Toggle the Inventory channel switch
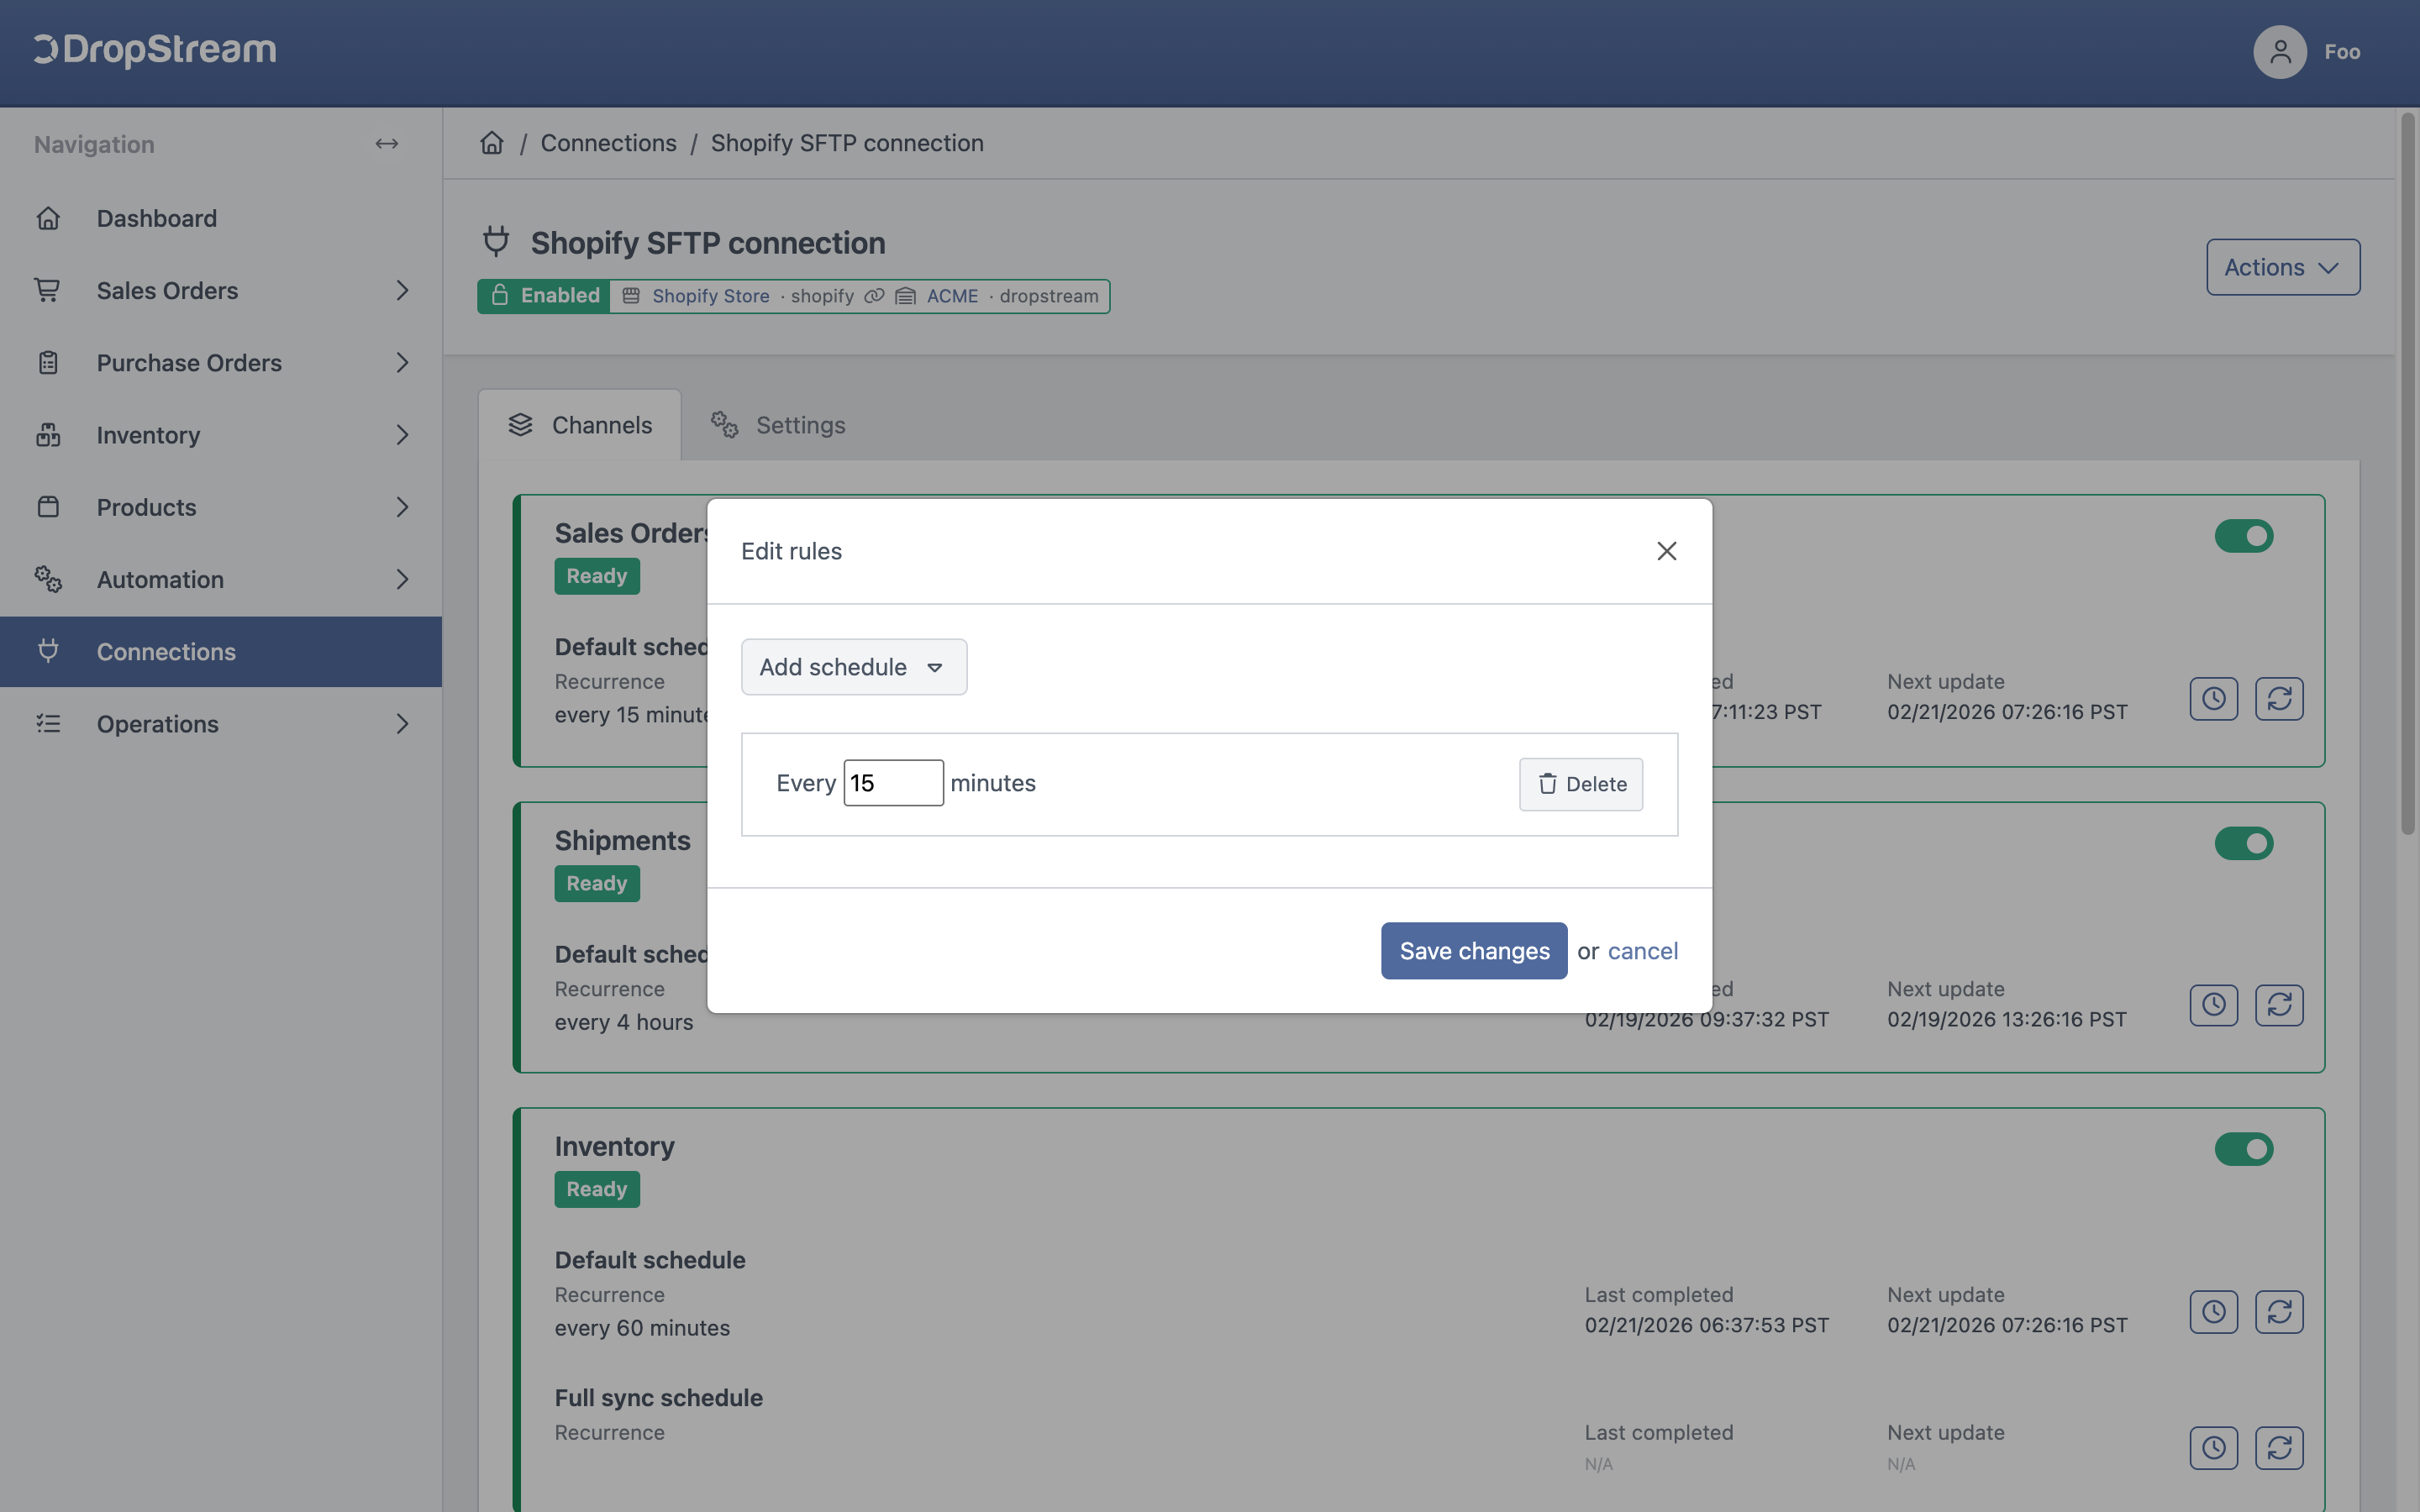Screen dimensions: 2420x1512 click(2244, 1149)
